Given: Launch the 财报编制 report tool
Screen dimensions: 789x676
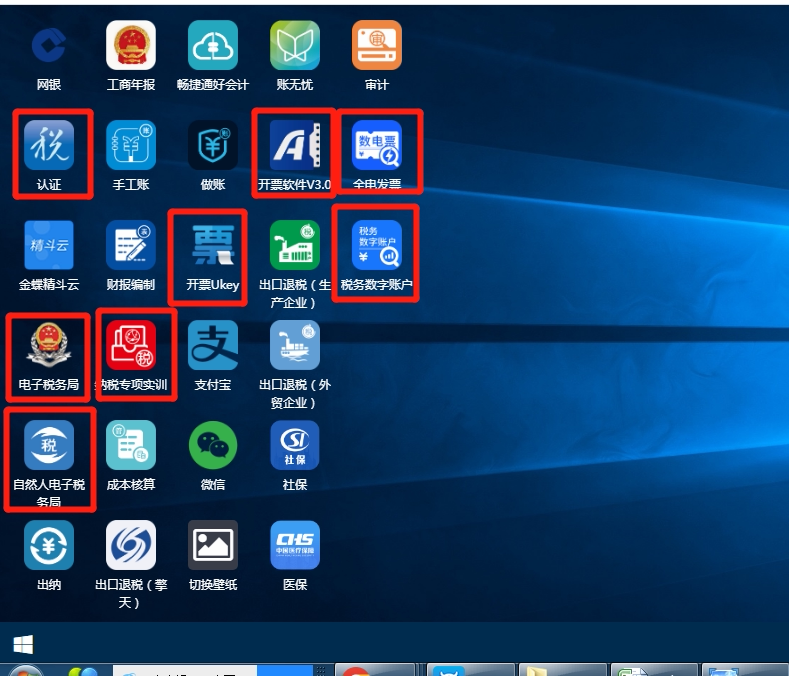Looking at the screenshot, I should pyautogui.click(x=131, y=245).
